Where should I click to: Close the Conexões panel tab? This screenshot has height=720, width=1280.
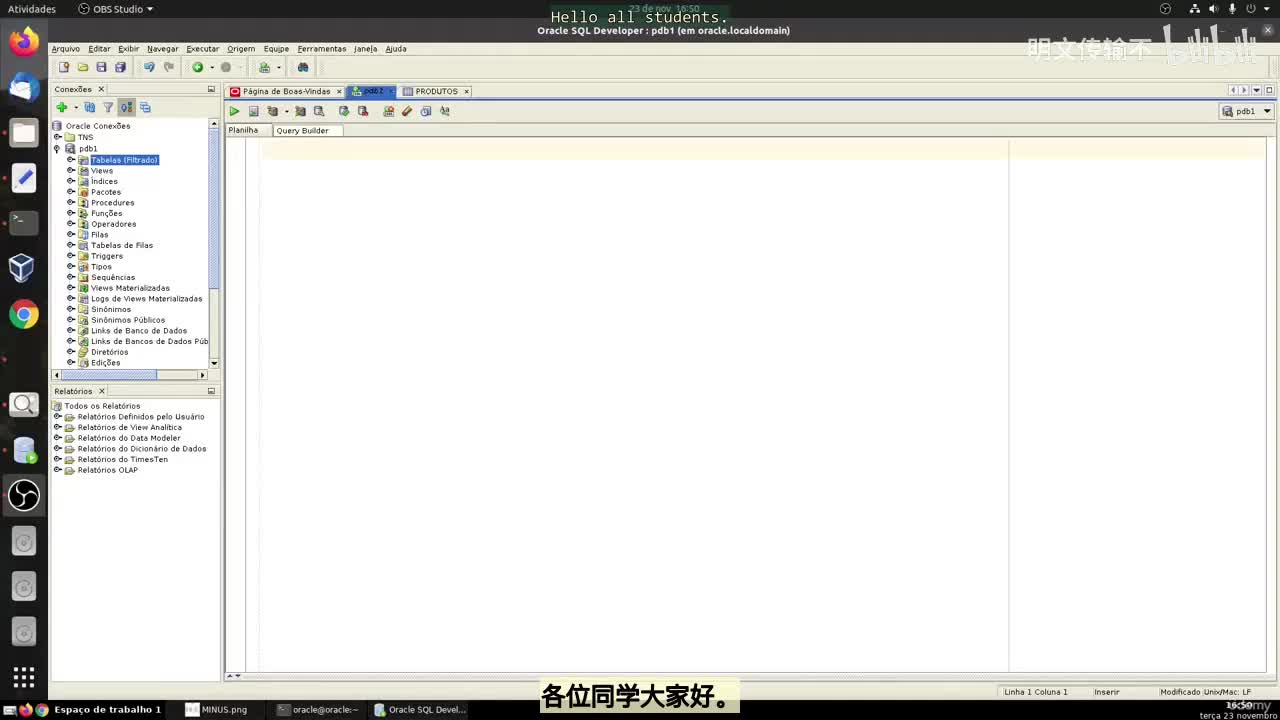pyautogui.click(x=101, y=89)
